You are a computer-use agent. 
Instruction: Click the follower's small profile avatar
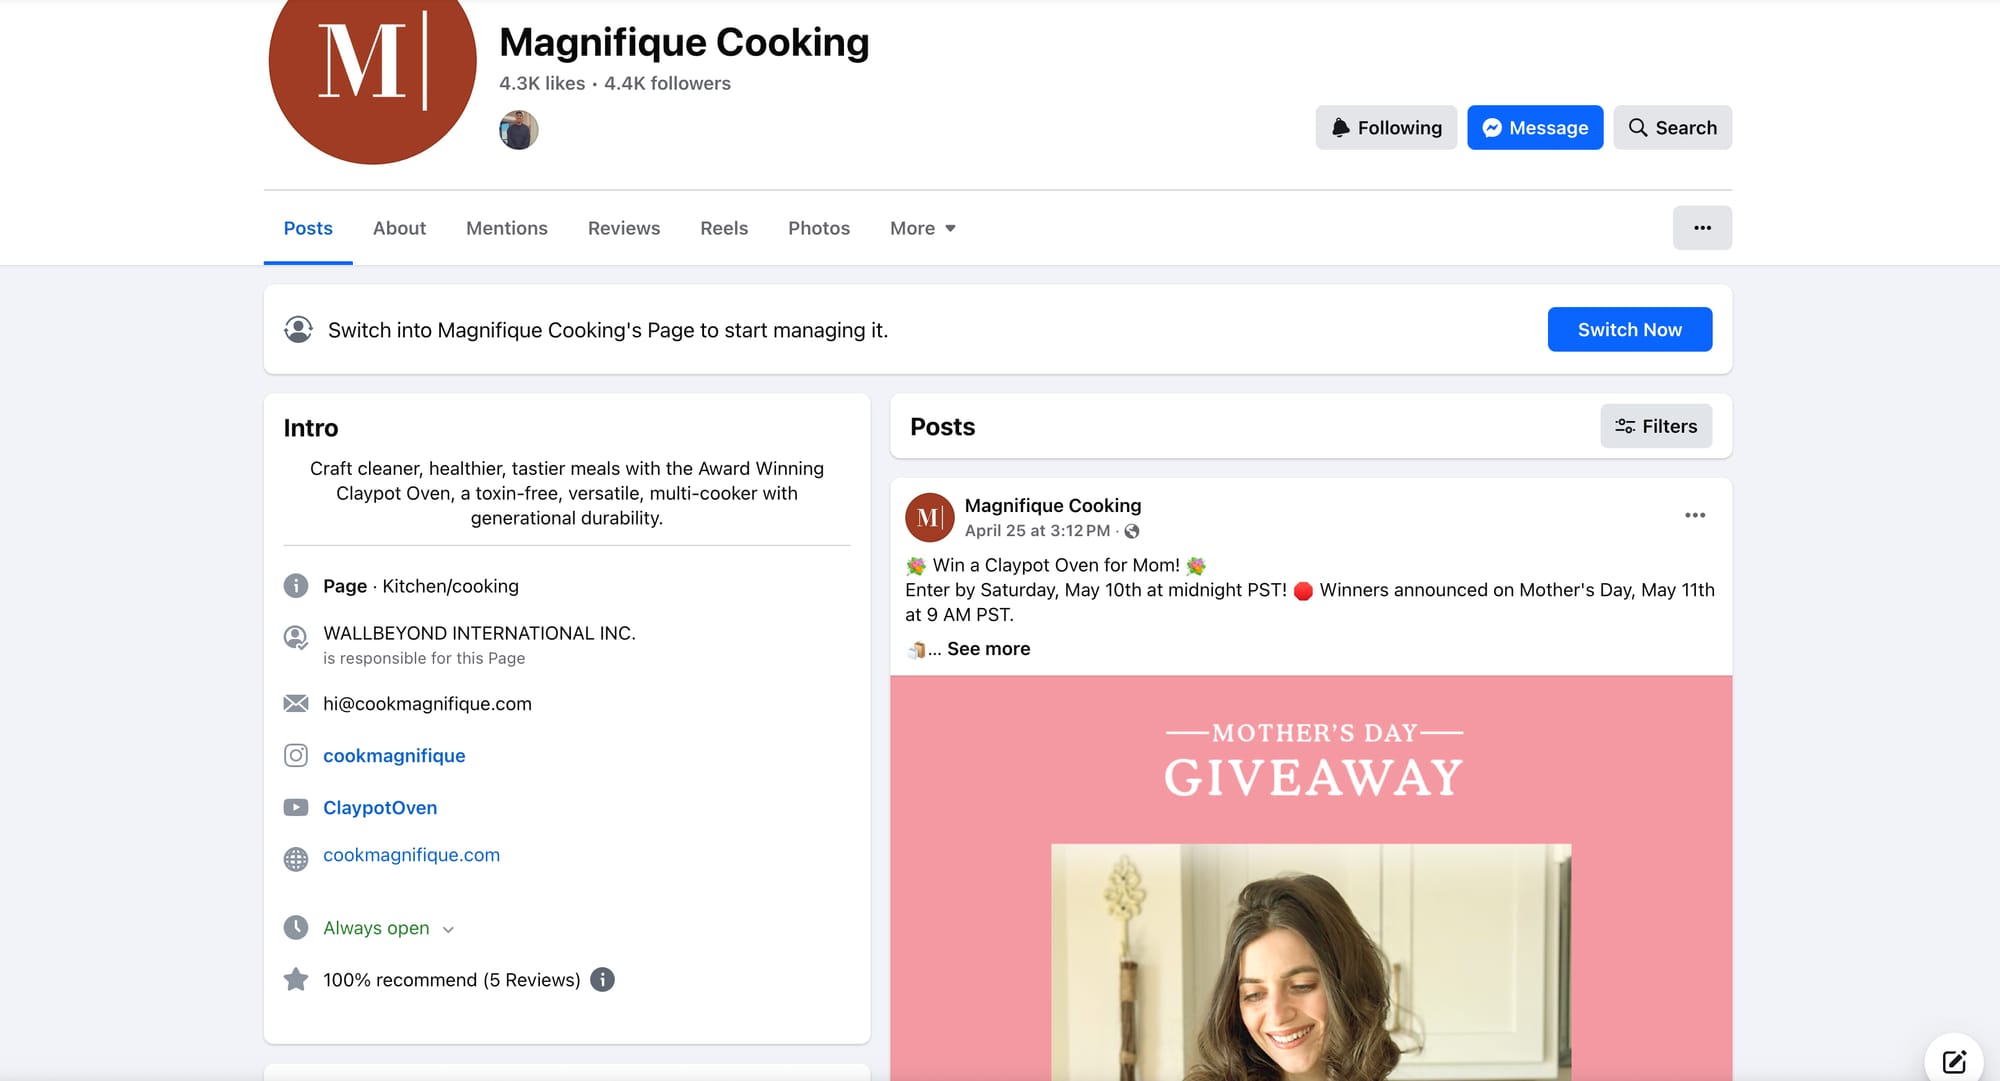(518, 130)
